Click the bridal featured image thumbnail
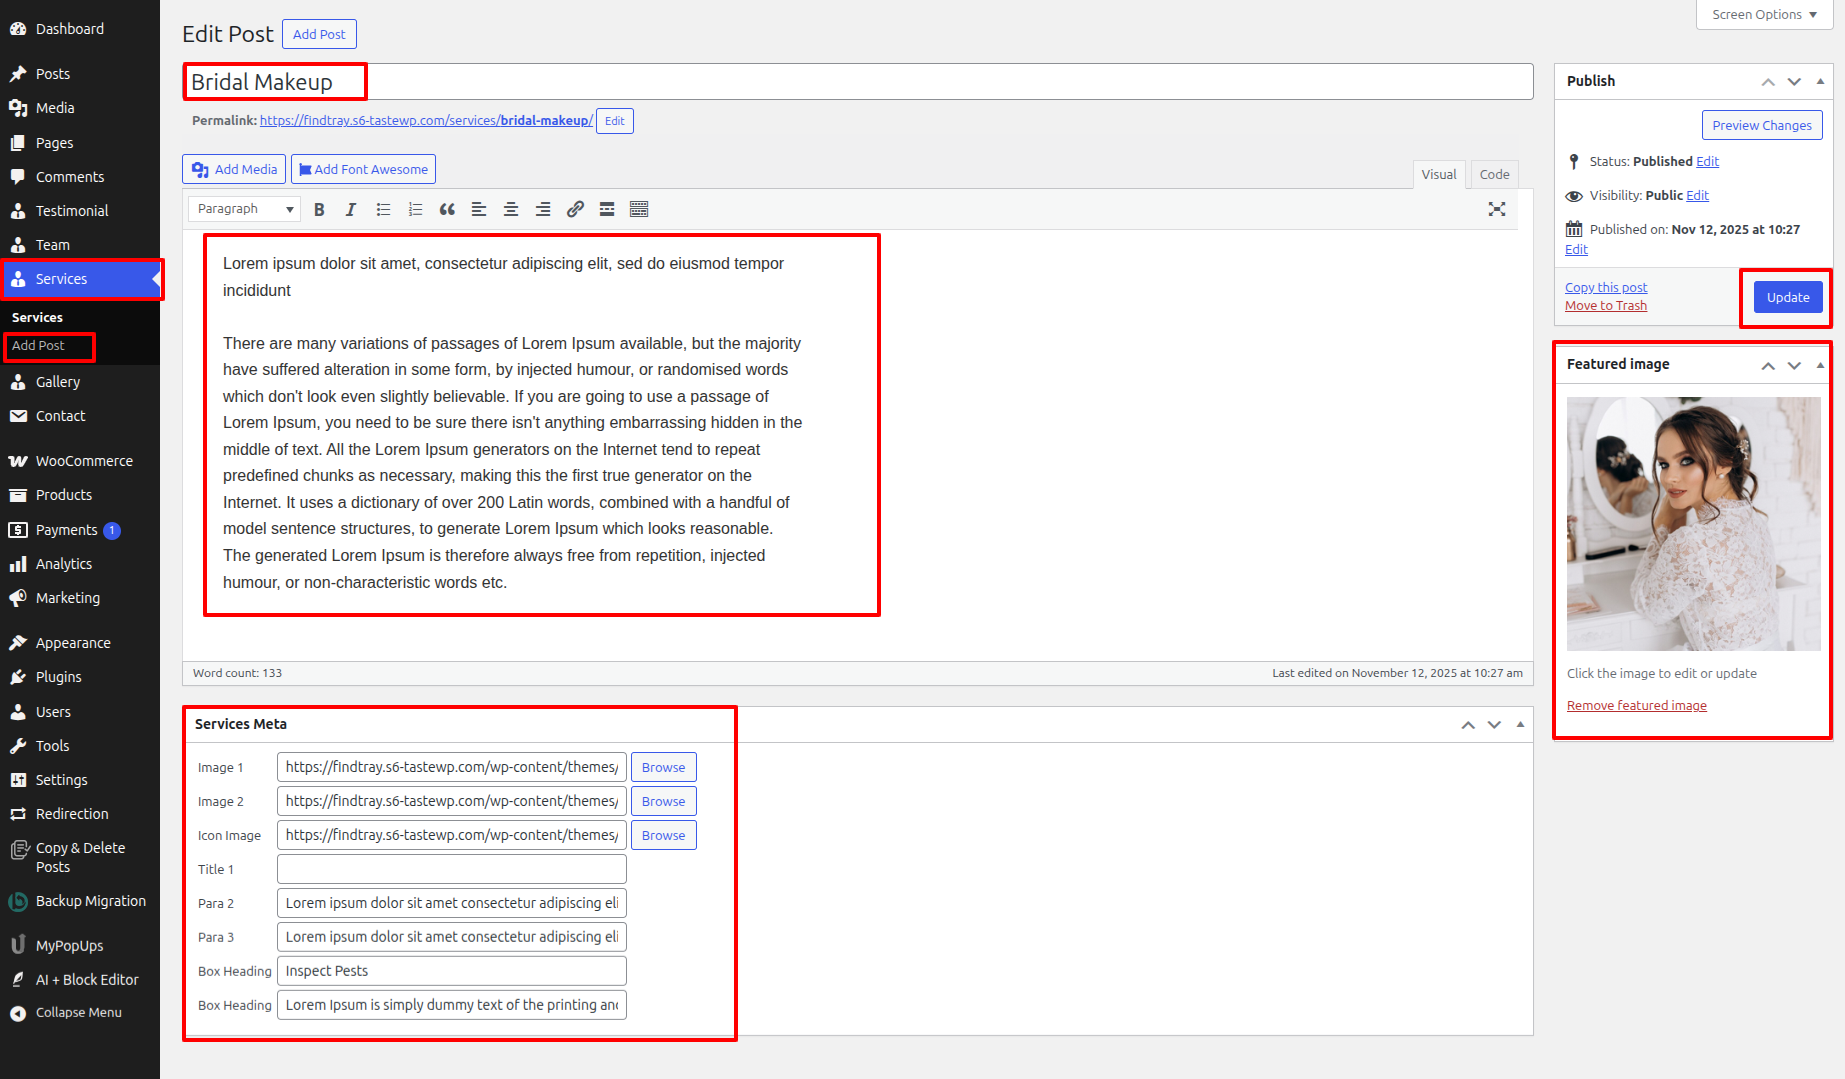 [1693, 524]
